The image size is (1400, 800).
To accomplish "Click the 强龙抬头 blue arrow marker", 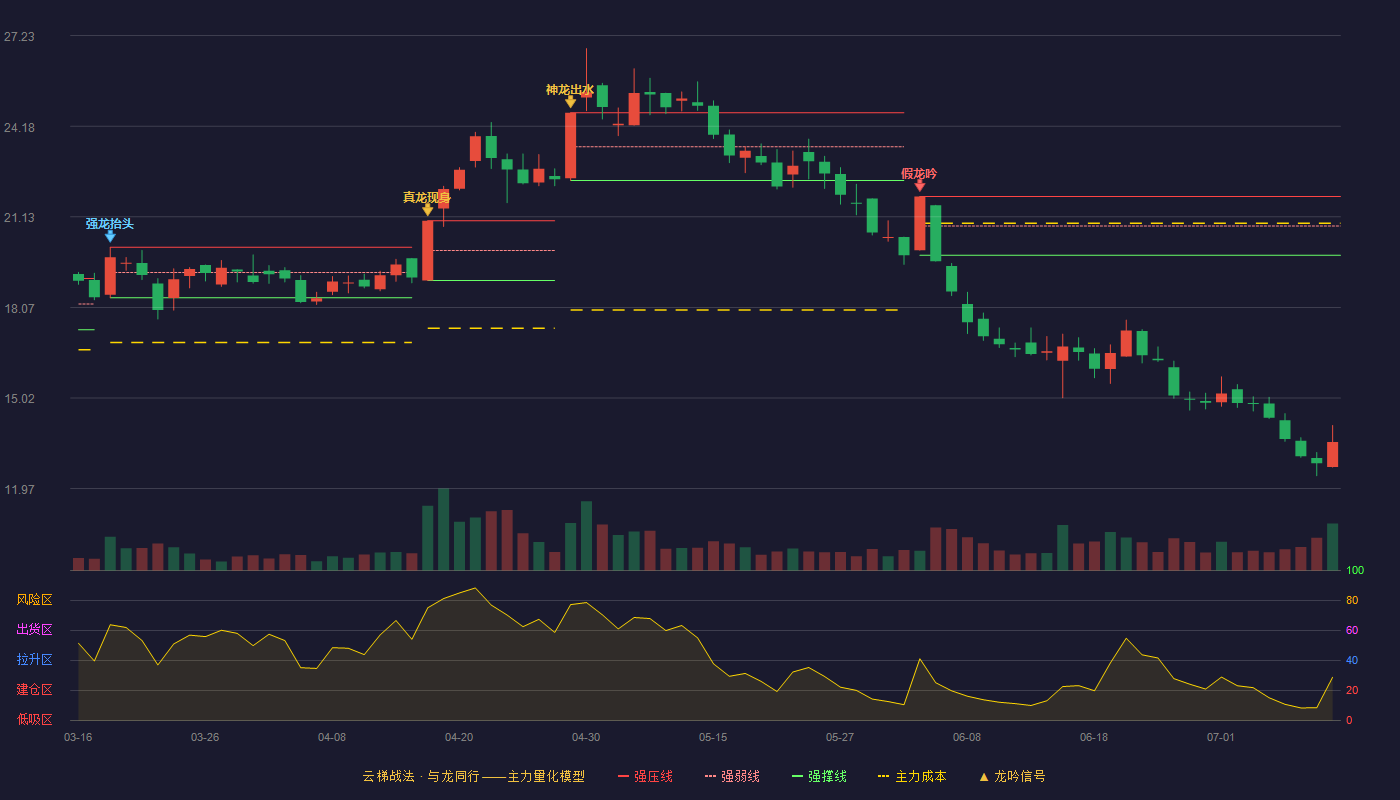I will 110,236.
